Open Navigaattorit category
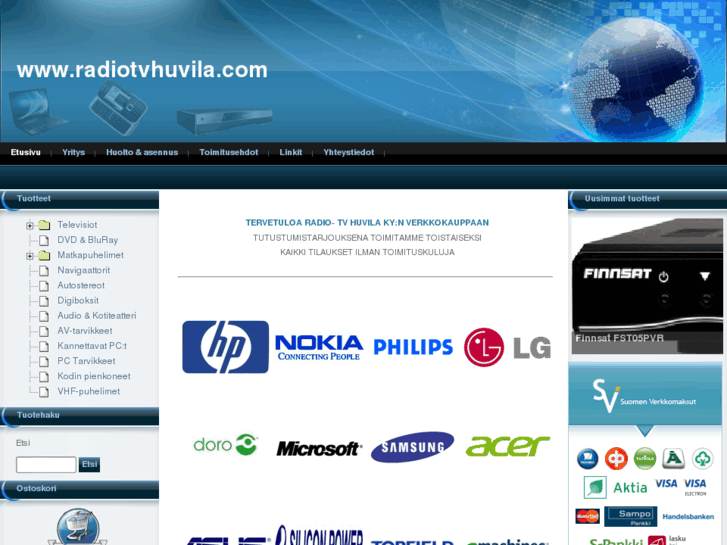The width and height of the screenshot is (727, 545). pyautogui.click(x=83, y=270)
